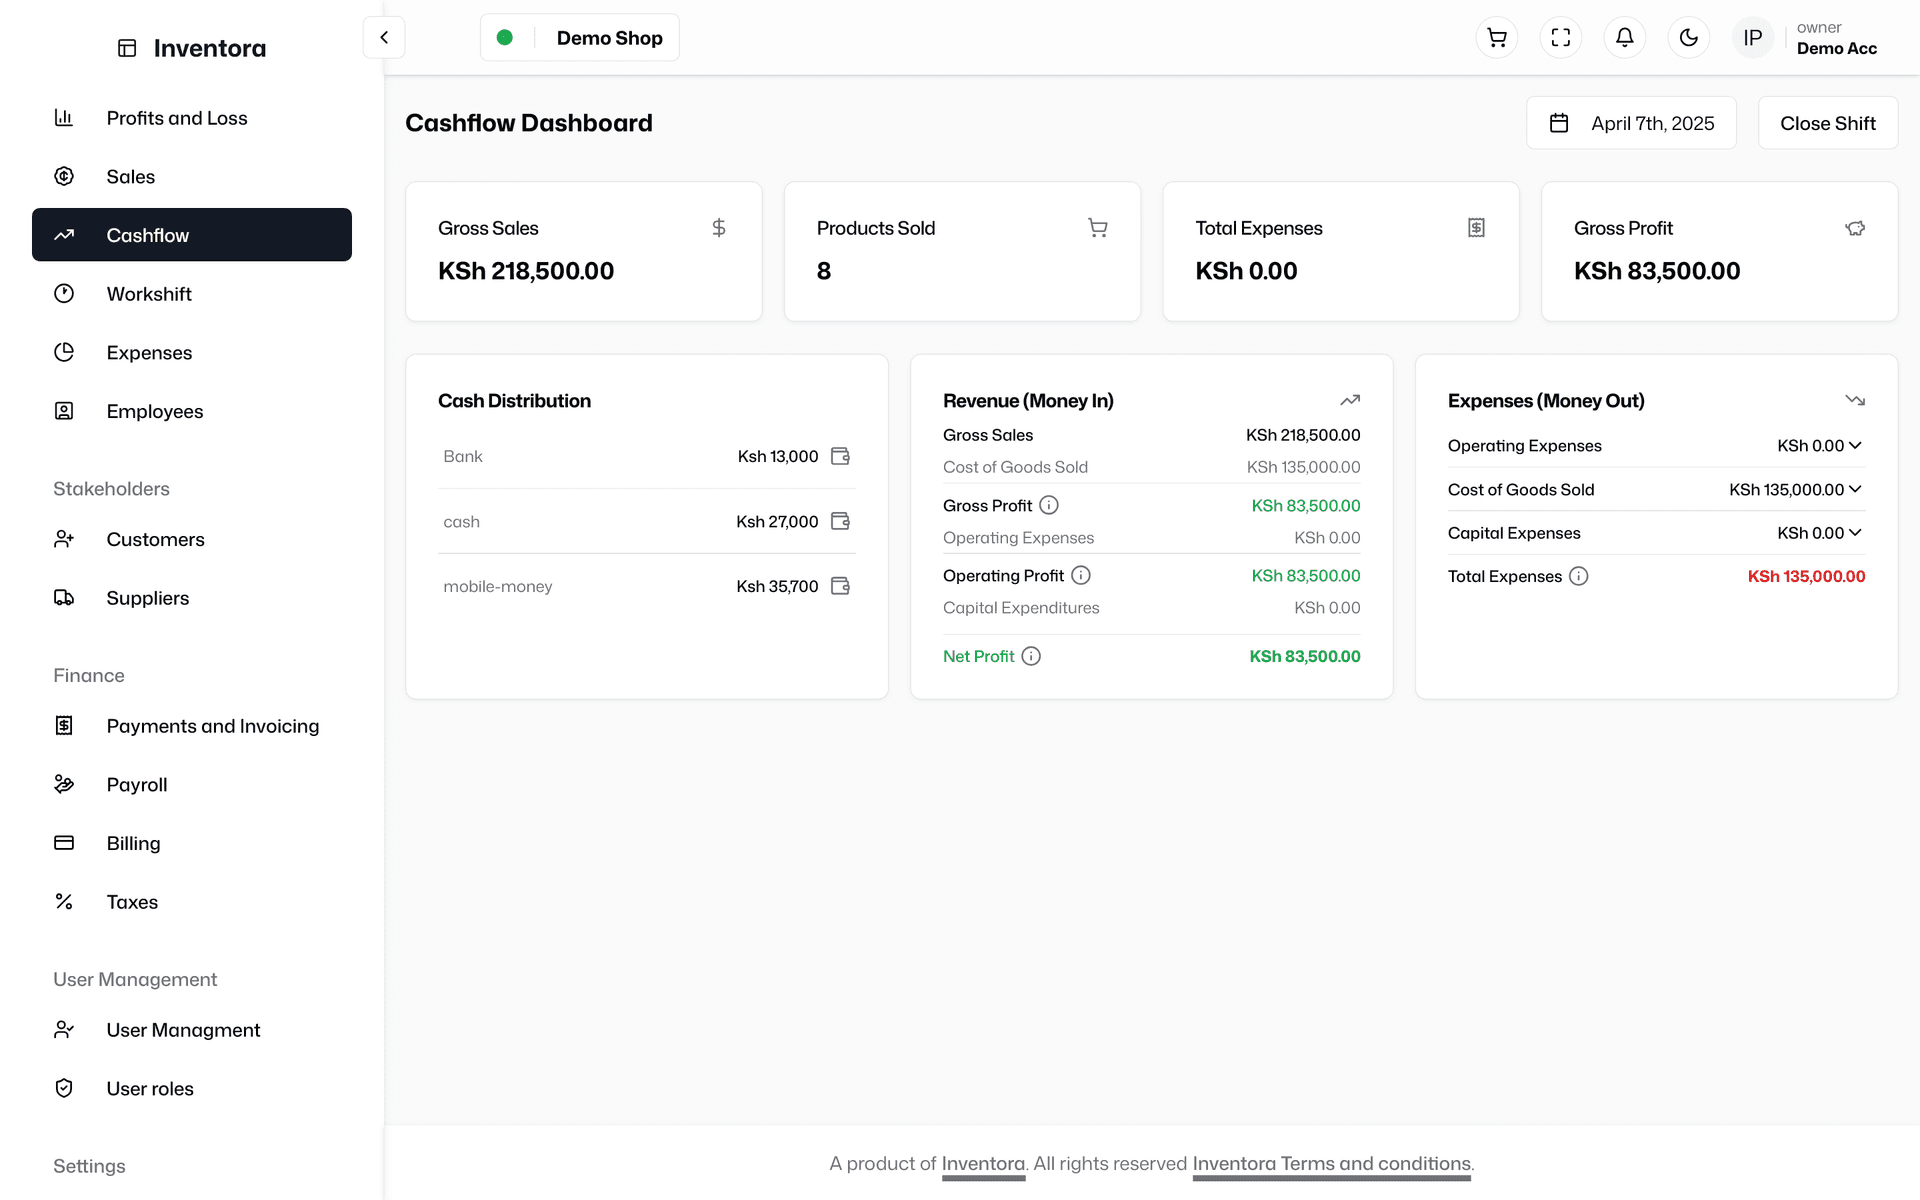The height and width of the screenshot is (1200, 1920).
Task: Open Payroll section
Action: tap(192, 785)
